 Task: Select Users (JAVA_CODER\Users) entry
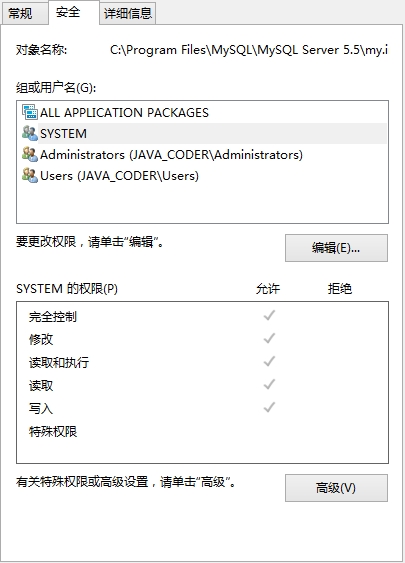pos(119,176)
